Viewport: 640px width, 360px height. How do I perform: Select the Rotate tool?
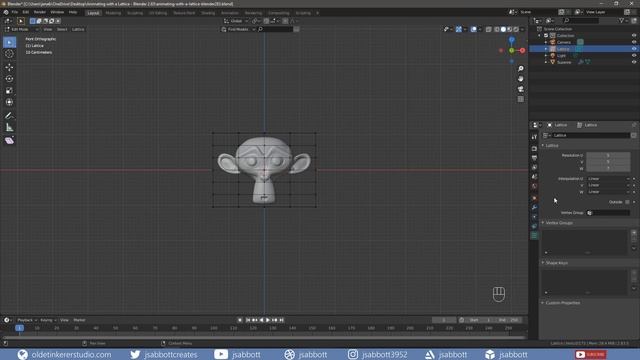point(9,79)
